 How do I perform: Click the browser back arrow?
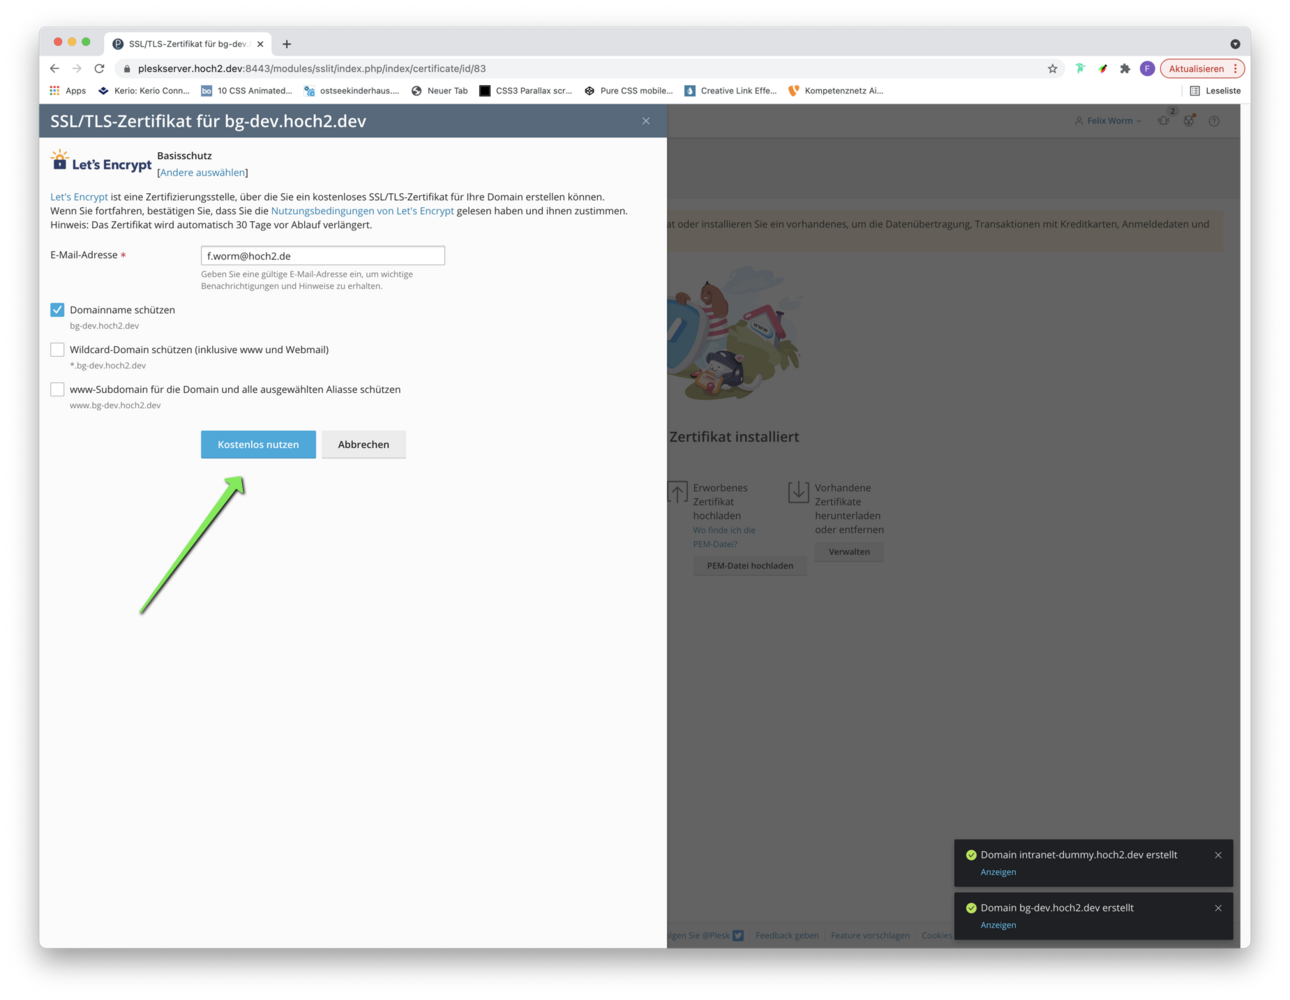(x=54, y=69)
